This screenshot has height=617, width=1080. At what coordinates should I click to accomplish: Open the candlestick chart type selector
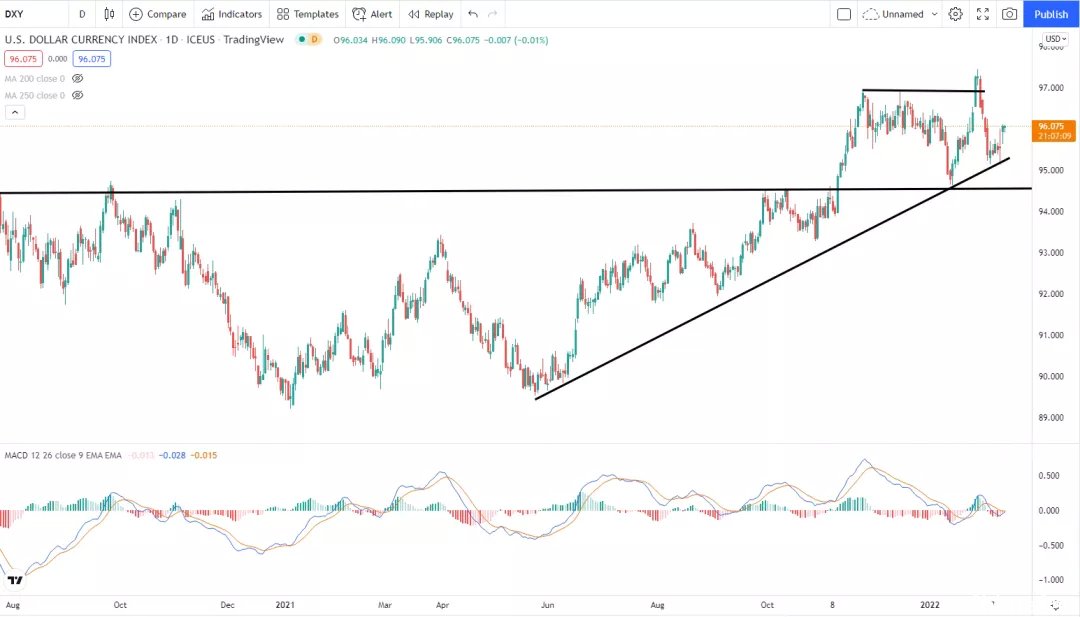[109, 14]
